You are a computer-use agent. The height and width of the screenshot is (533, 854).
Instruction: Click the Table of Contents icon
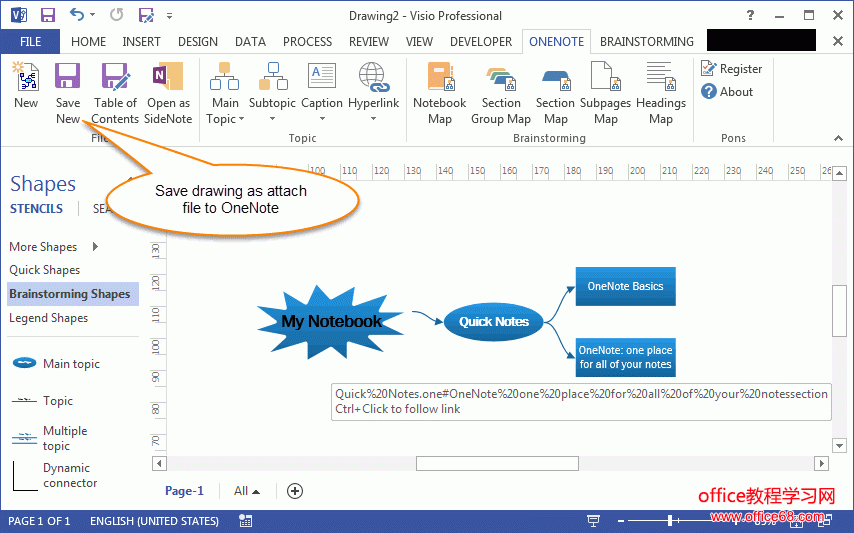pyautogui.click(x=115, y=78)
